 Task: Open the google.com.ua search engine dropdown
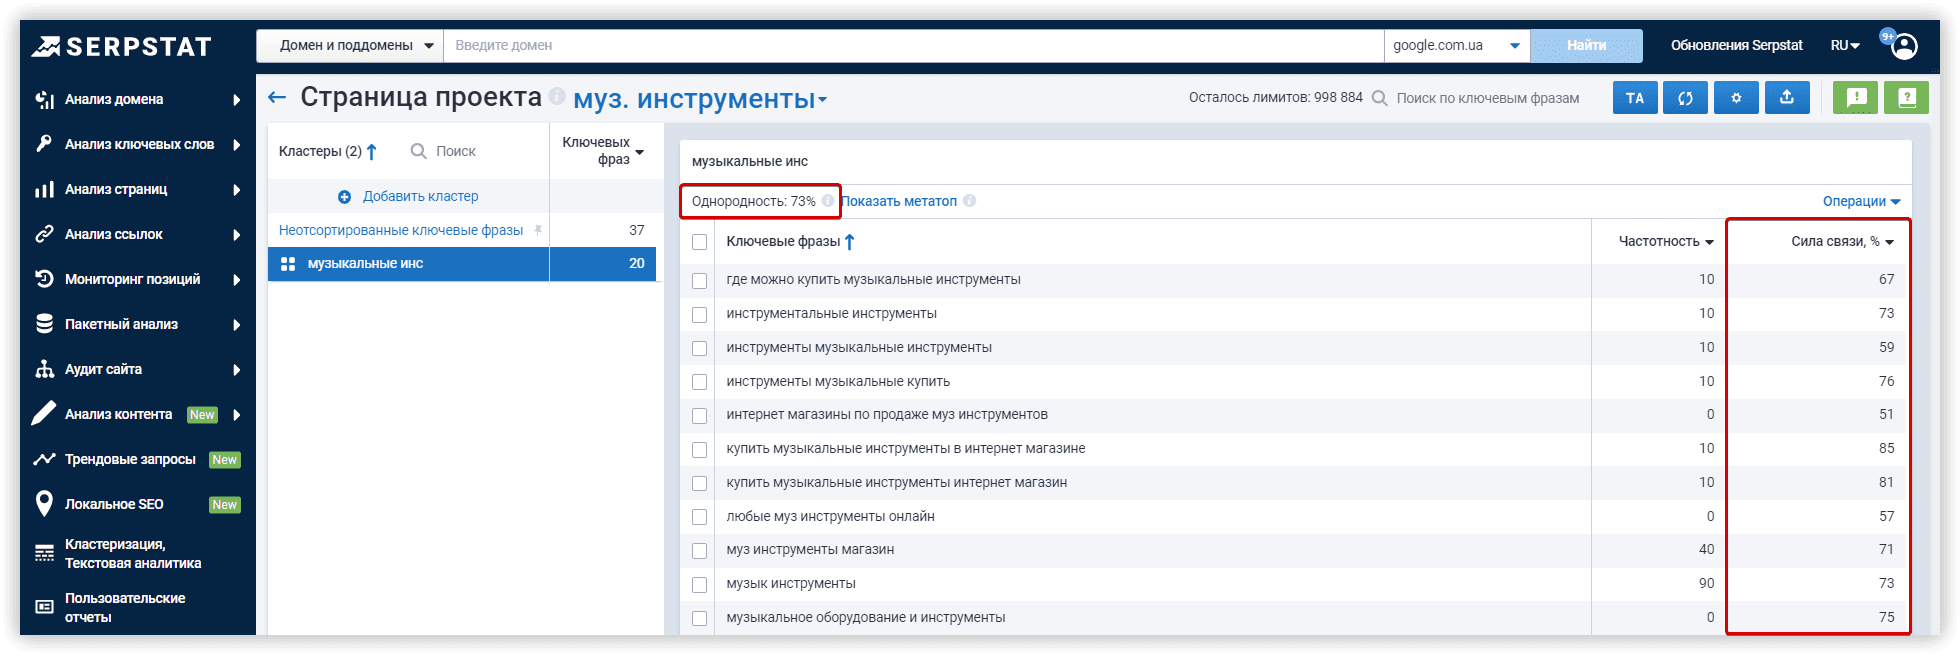tap(1457, 46)
